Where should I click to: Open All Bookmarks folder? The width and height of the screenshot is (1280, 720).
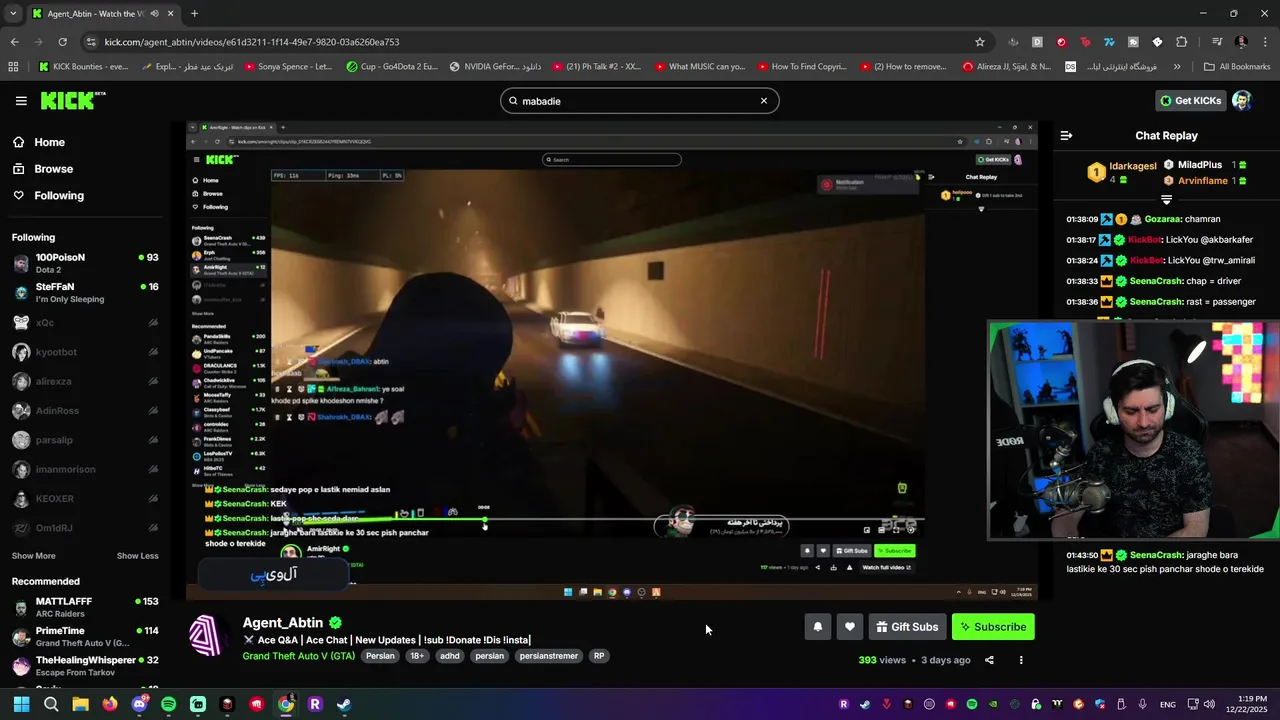click(x=1237, y=67)
